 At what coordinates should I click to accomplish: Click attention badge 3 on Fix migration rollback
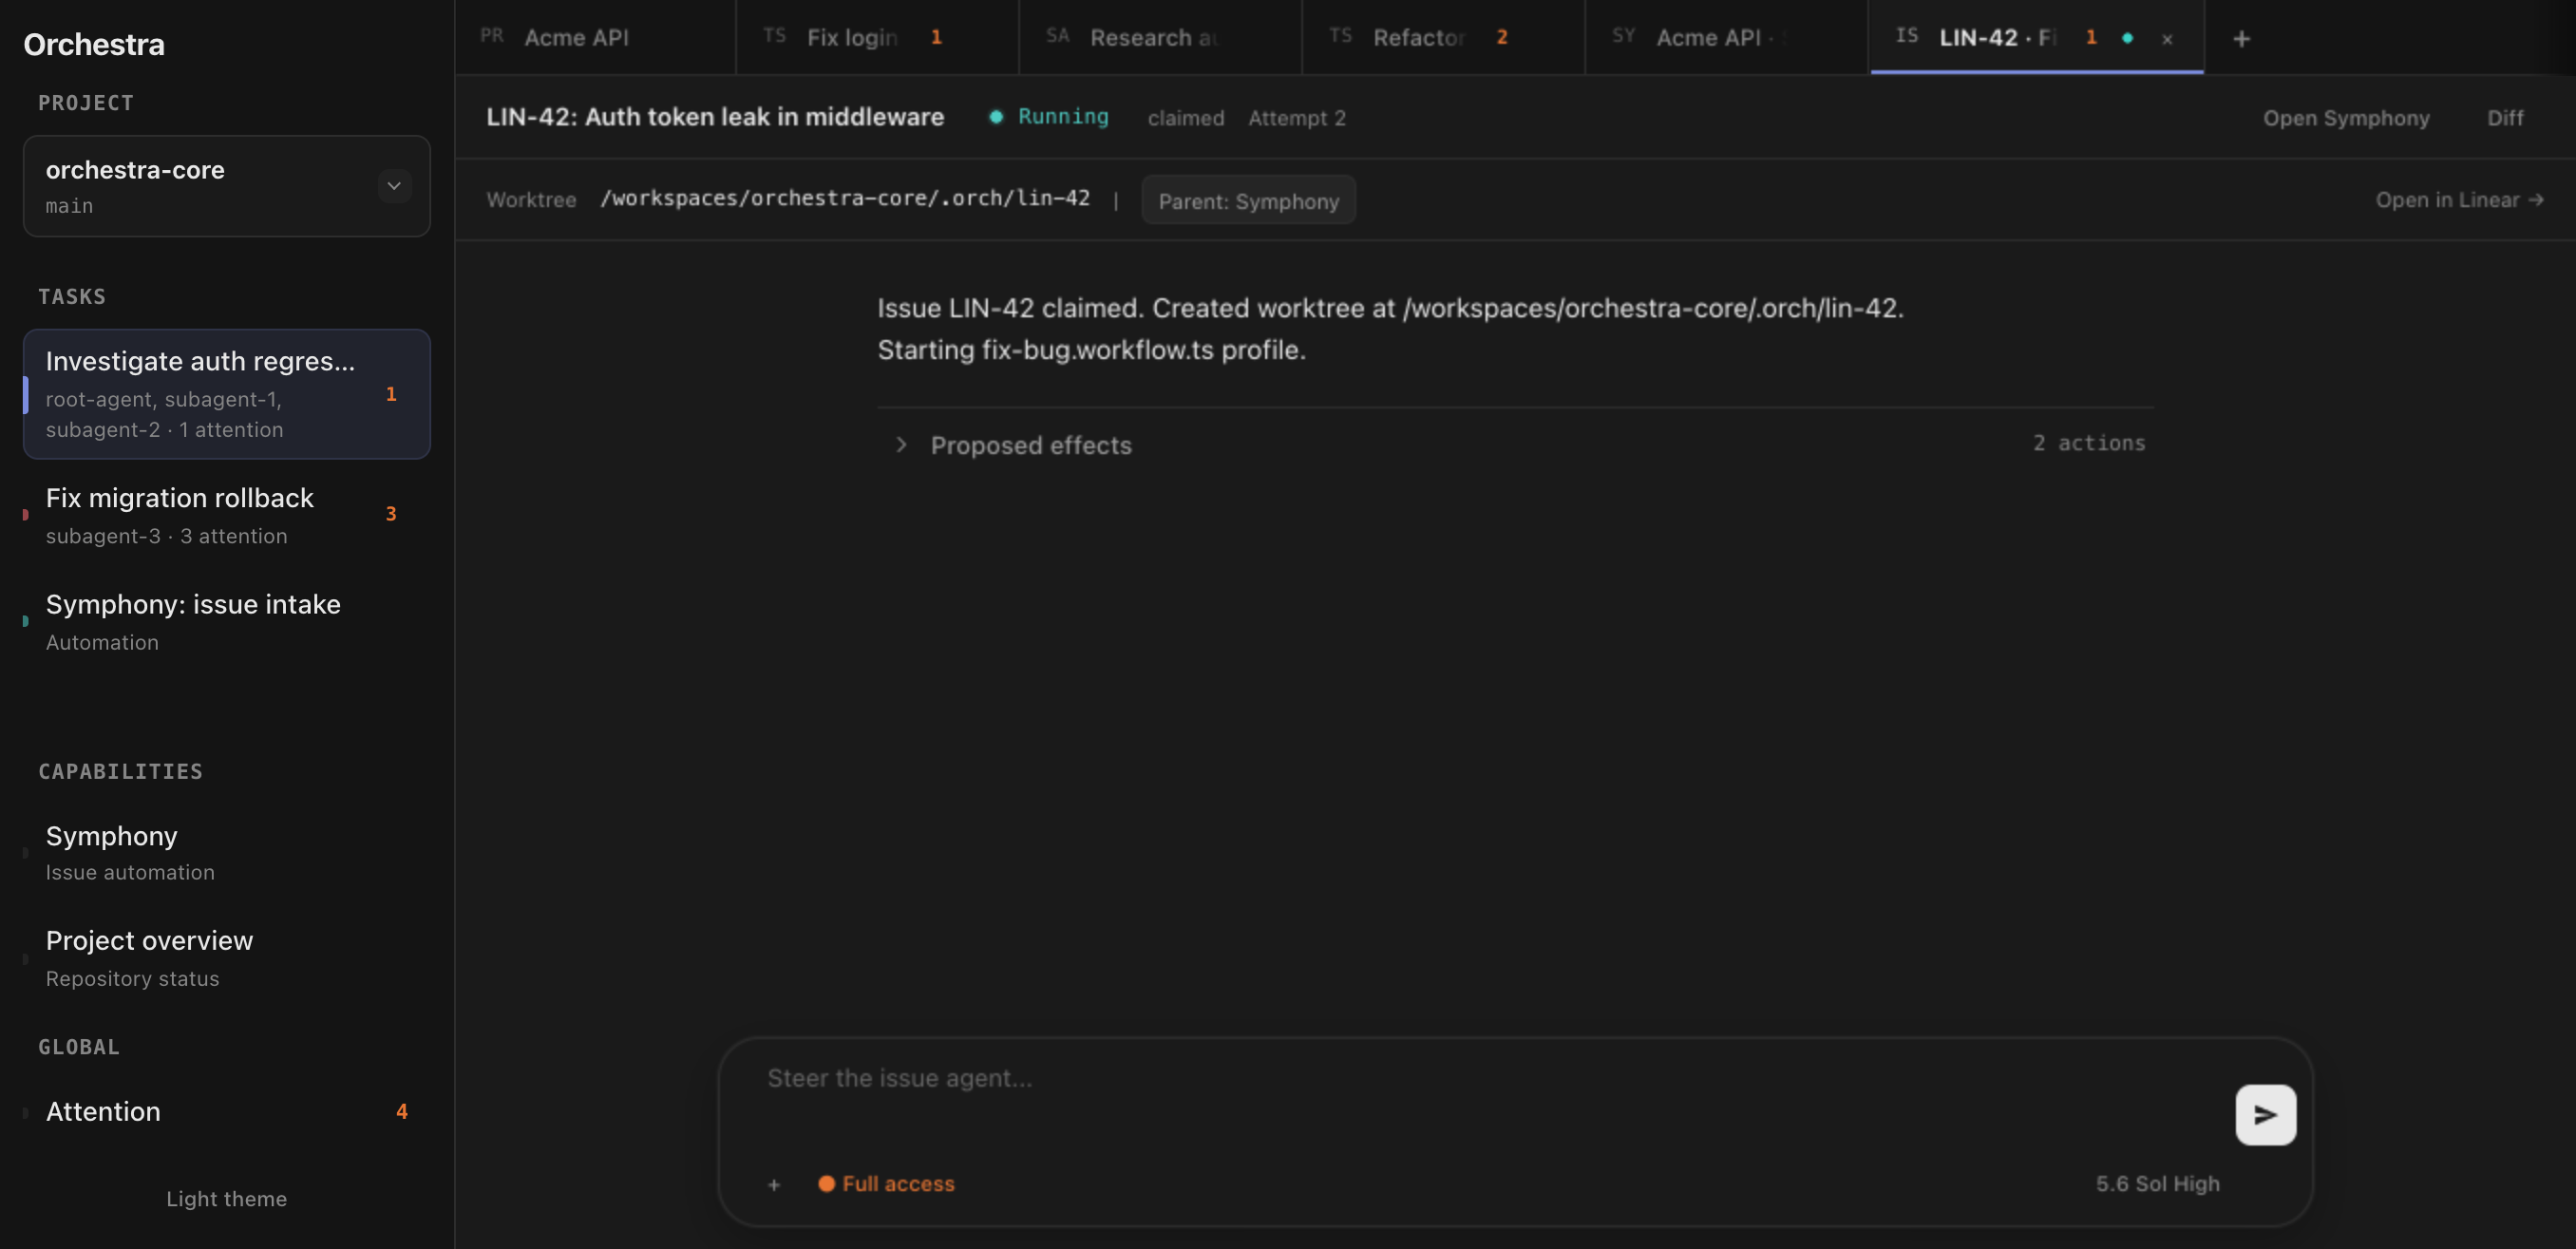(391, 513)
